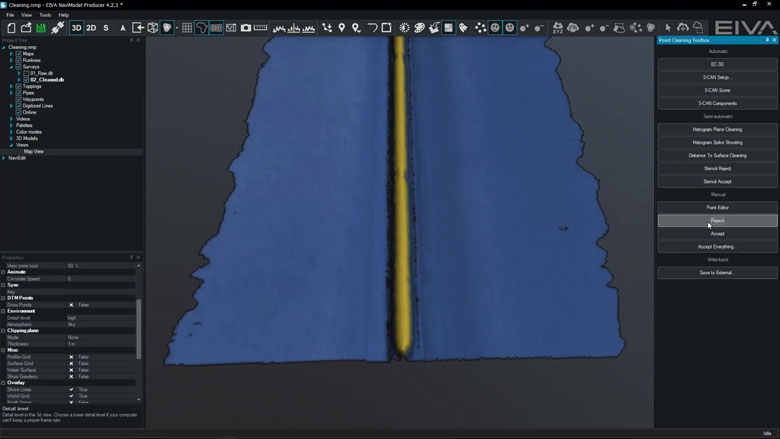Uncheck the 02_Cleaned.db survey checkbox
This screenshot has width=780, height=439.
pyautogui.click(x=25, y=79)
